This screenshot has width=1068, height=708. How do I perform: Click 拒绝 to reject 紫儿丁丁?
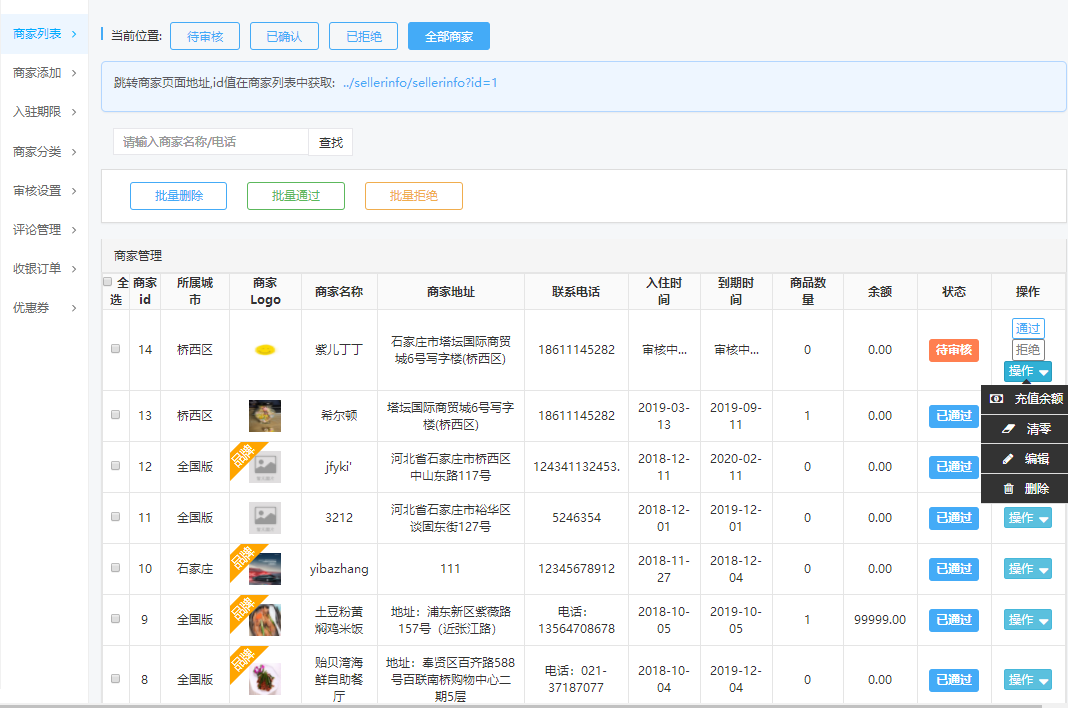(1028, 350)
